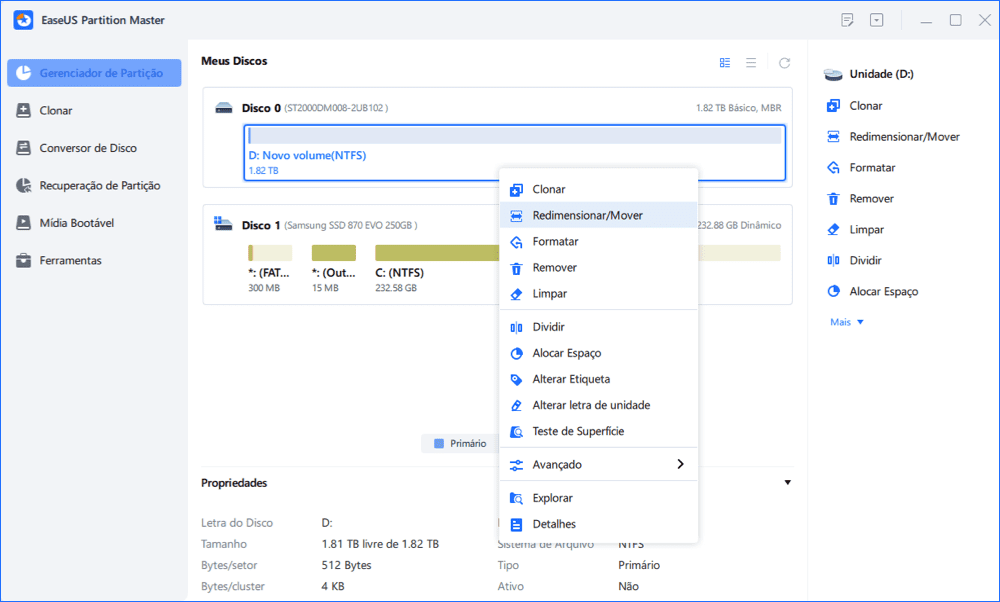This screenshot has width=1000, height=602.
Task: Choose Teste de Superfície in the context menu
Action: point(599,432)
